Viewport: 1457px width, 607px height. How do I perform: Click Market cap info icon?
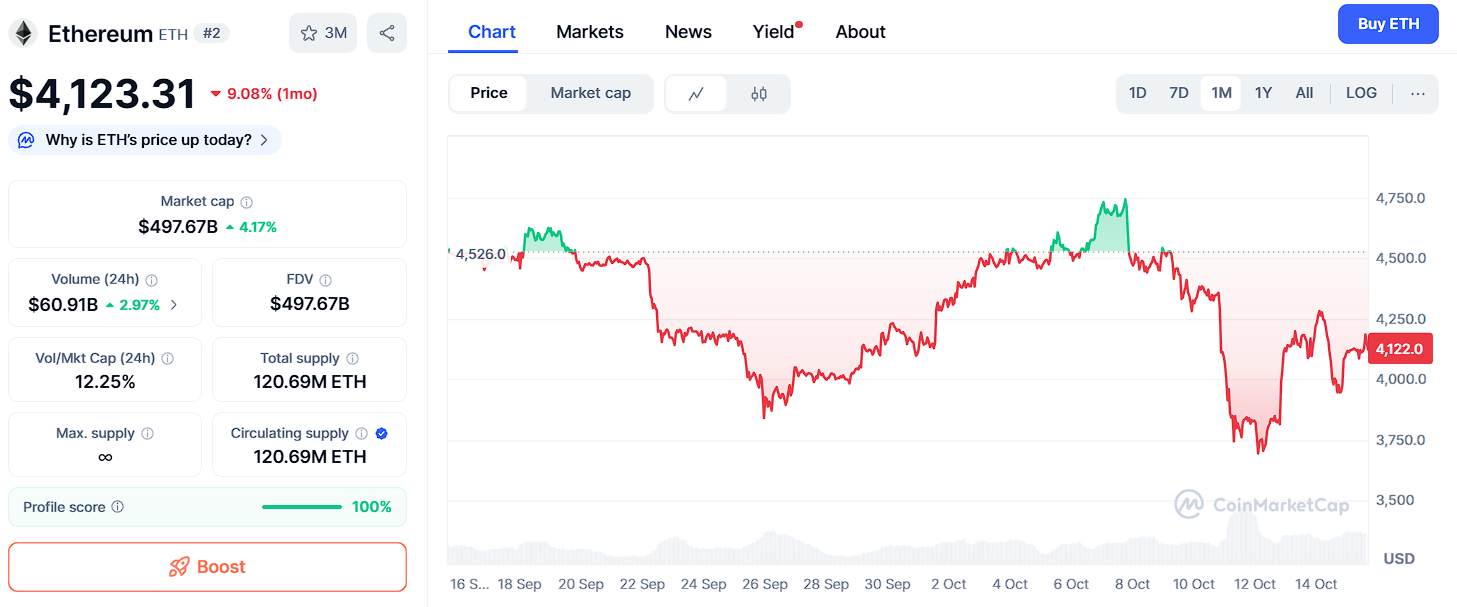point(247,202)
